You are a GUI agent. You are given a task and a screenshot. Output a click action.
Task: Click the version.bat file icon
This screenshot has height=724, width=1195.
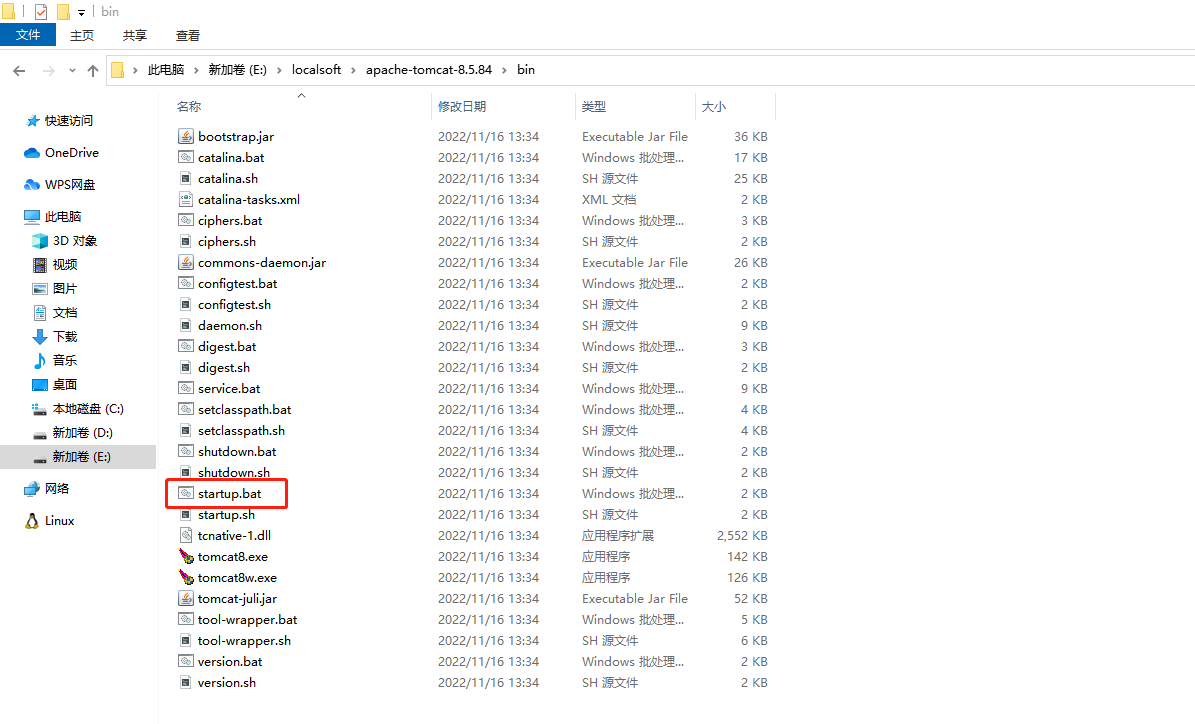click(185, 662)
